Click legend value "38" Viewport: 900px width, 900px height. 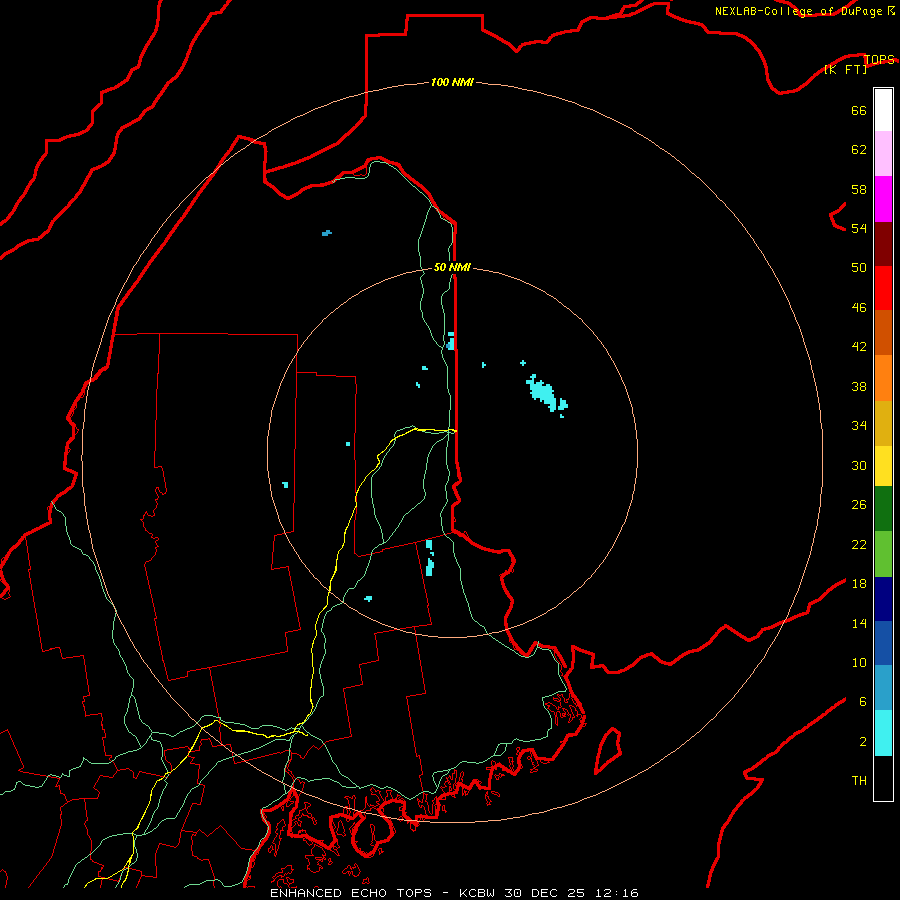click(859, 387)
